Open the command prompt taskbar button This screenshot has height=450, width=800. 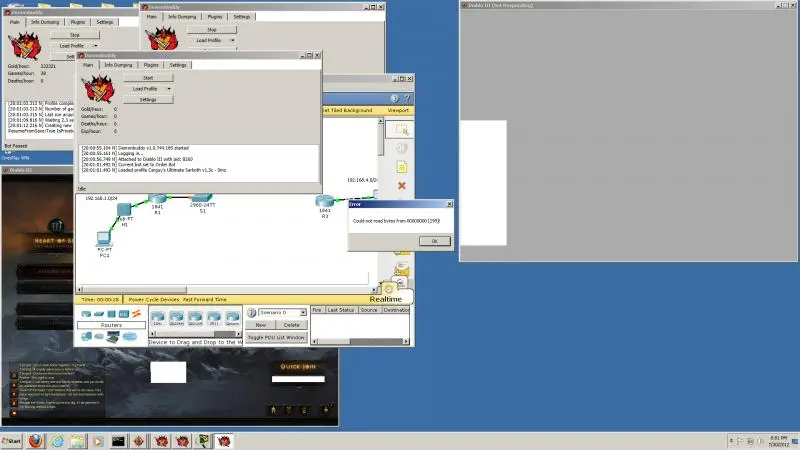pos(118,441)
